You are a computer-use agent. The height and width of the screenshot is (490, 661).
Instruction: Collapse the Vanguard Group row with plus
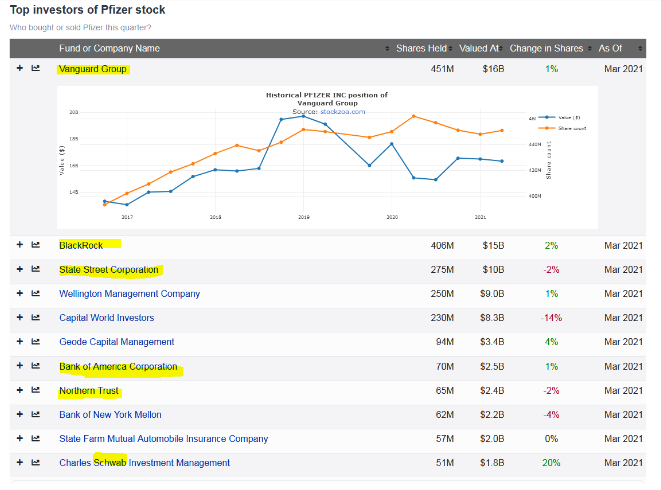click(19, 68)
